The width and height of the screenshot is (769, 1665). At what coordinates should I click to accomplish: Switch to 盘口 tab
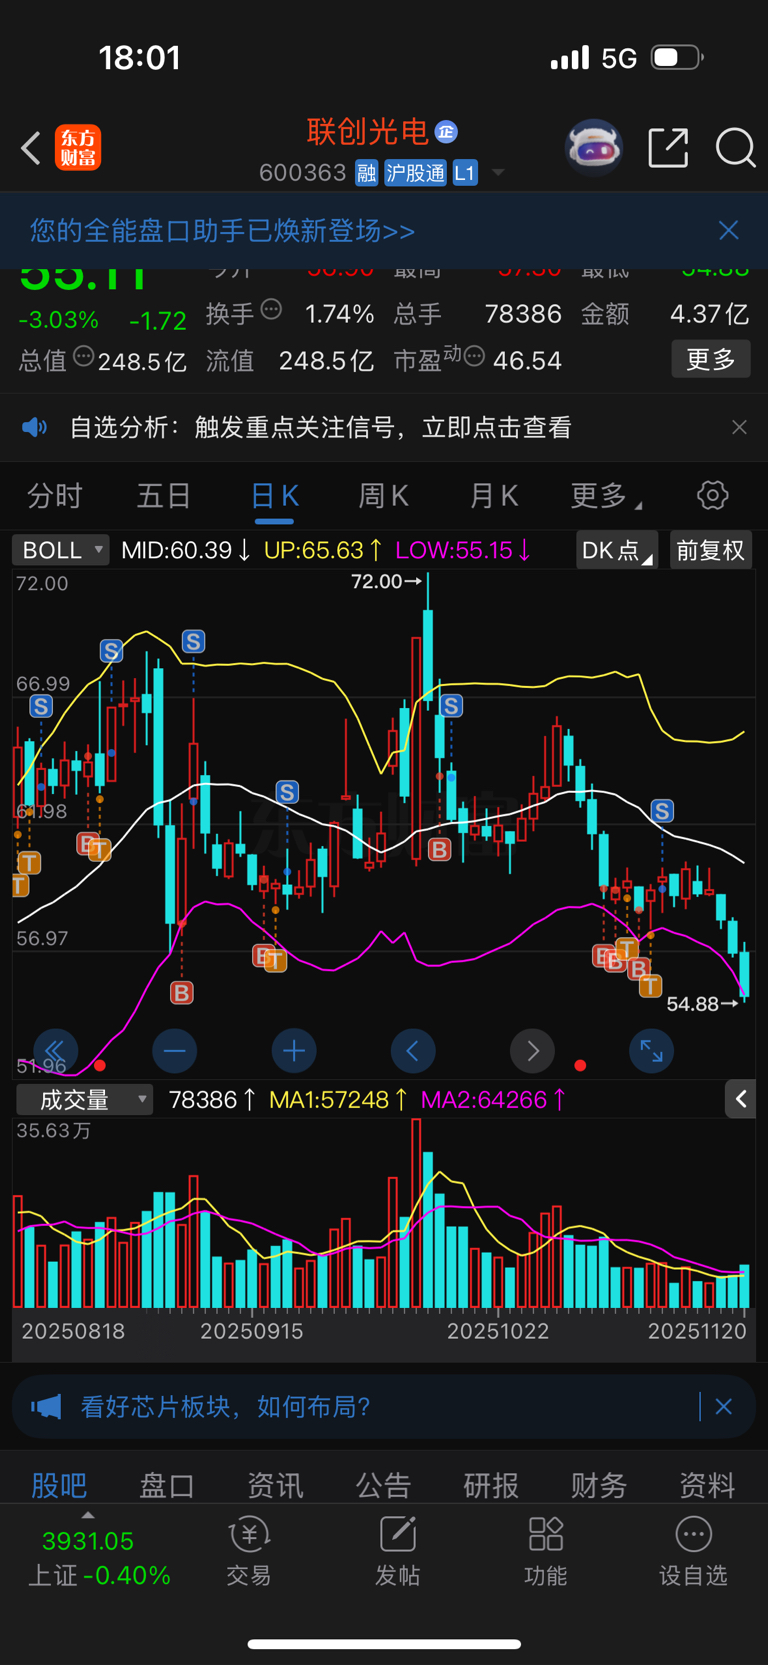pyautogui.click(x=167, y=1485)
